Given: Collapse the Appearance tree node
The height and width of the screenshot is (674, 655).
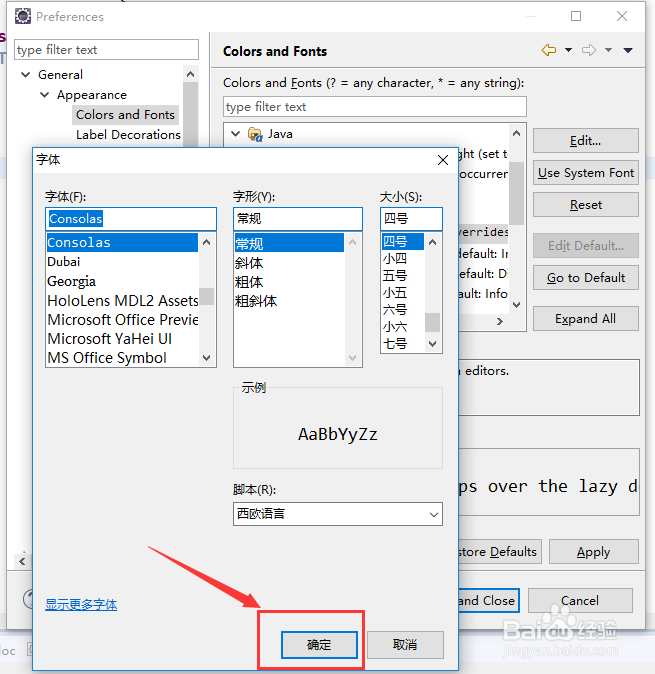Looking at the screenshot, I should click(x=44, y=95).
